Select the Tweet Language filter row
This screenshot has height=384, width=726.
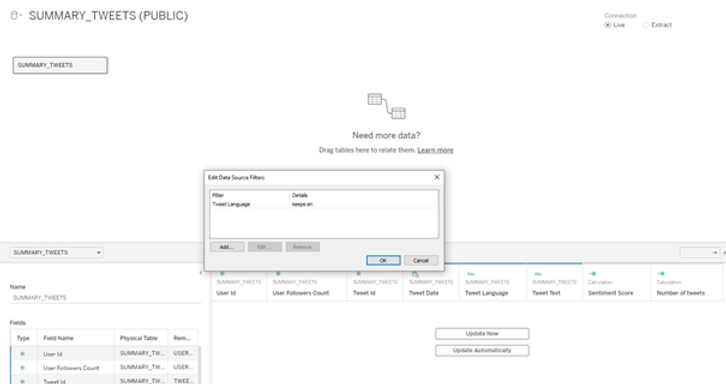(x=324, y=204)
